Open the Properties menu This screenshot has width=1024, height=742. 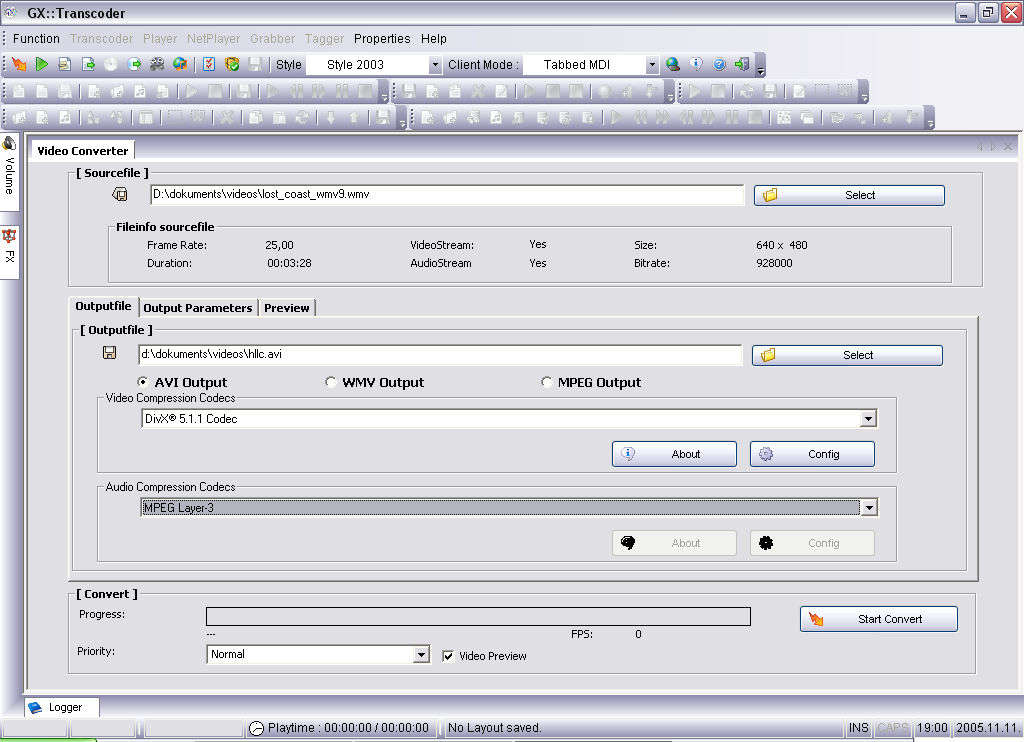(x=382, y=39)
